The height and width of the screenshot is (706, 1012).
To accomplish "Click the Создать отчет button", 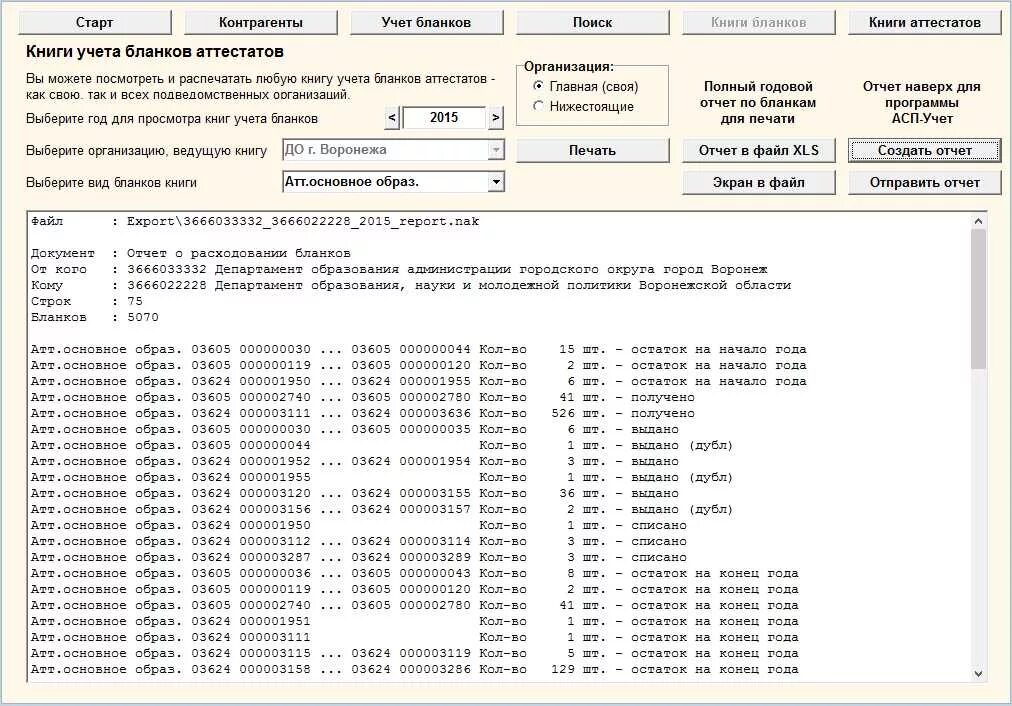I will coord(924,150).
